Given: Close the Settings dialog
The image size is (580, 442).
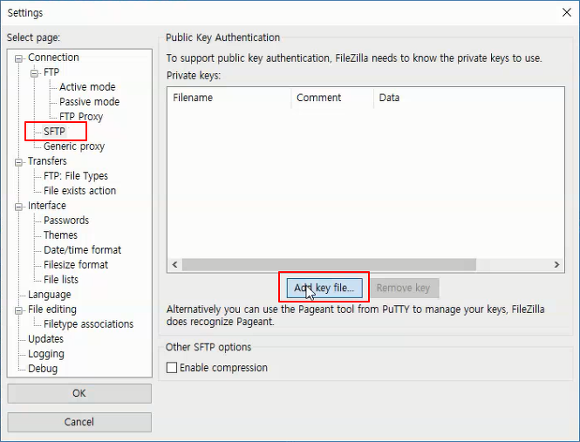Looking at the screenshot, I should 566,13.
